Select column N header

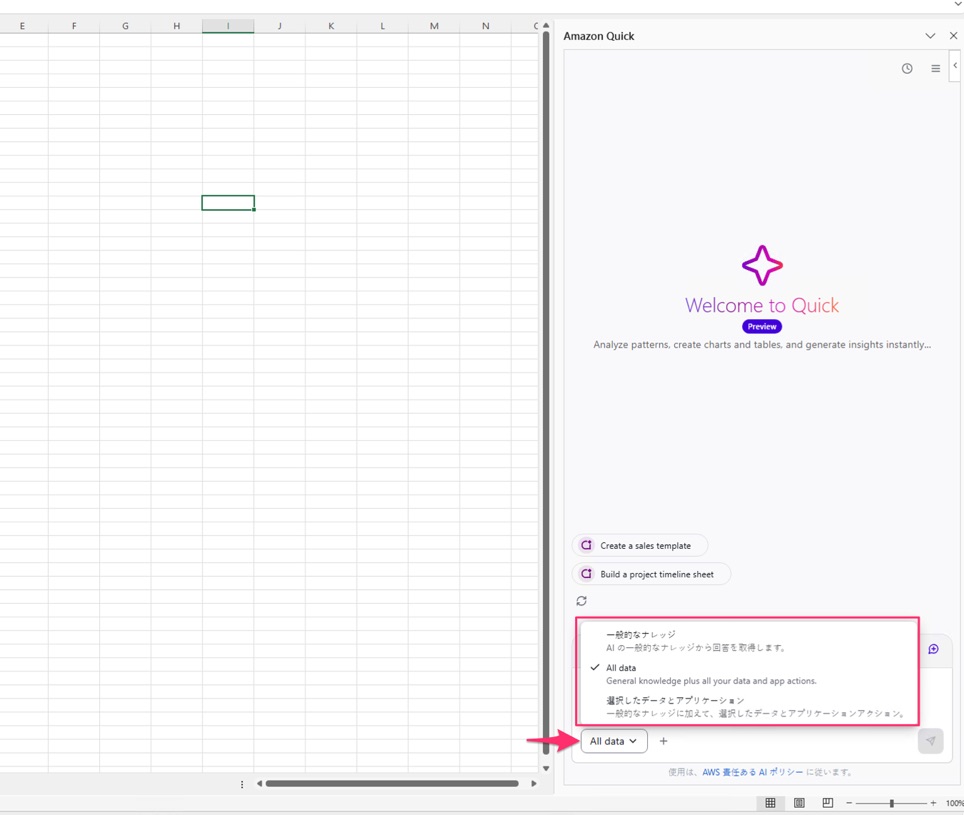coord(486,26)
